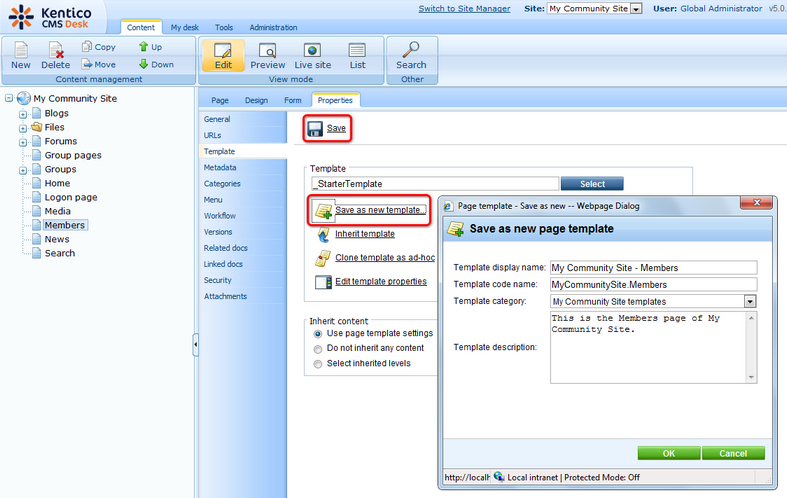Click the Edit template properties link
This screenshot has height=498, width=787.
pyautogui.click(x=381, y=282)
